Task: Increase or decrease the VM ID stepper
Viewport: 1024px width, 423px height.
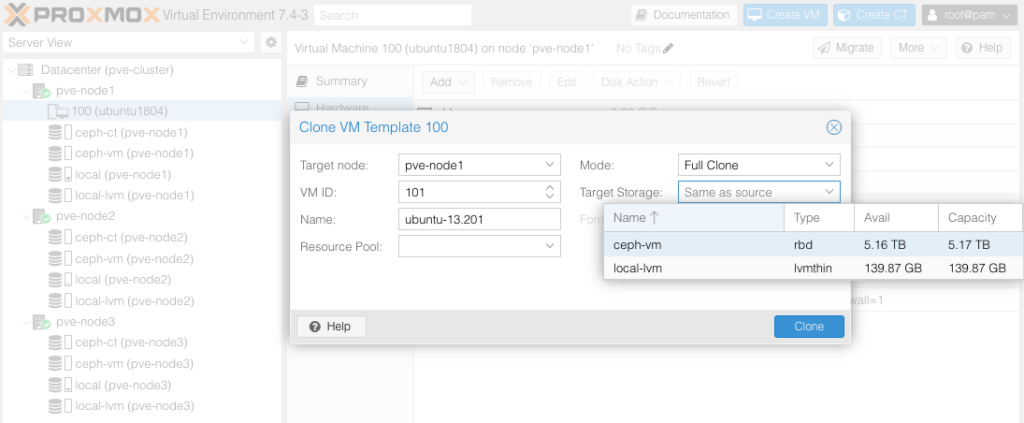Action: pyautogui.click(x=550, y=192)
